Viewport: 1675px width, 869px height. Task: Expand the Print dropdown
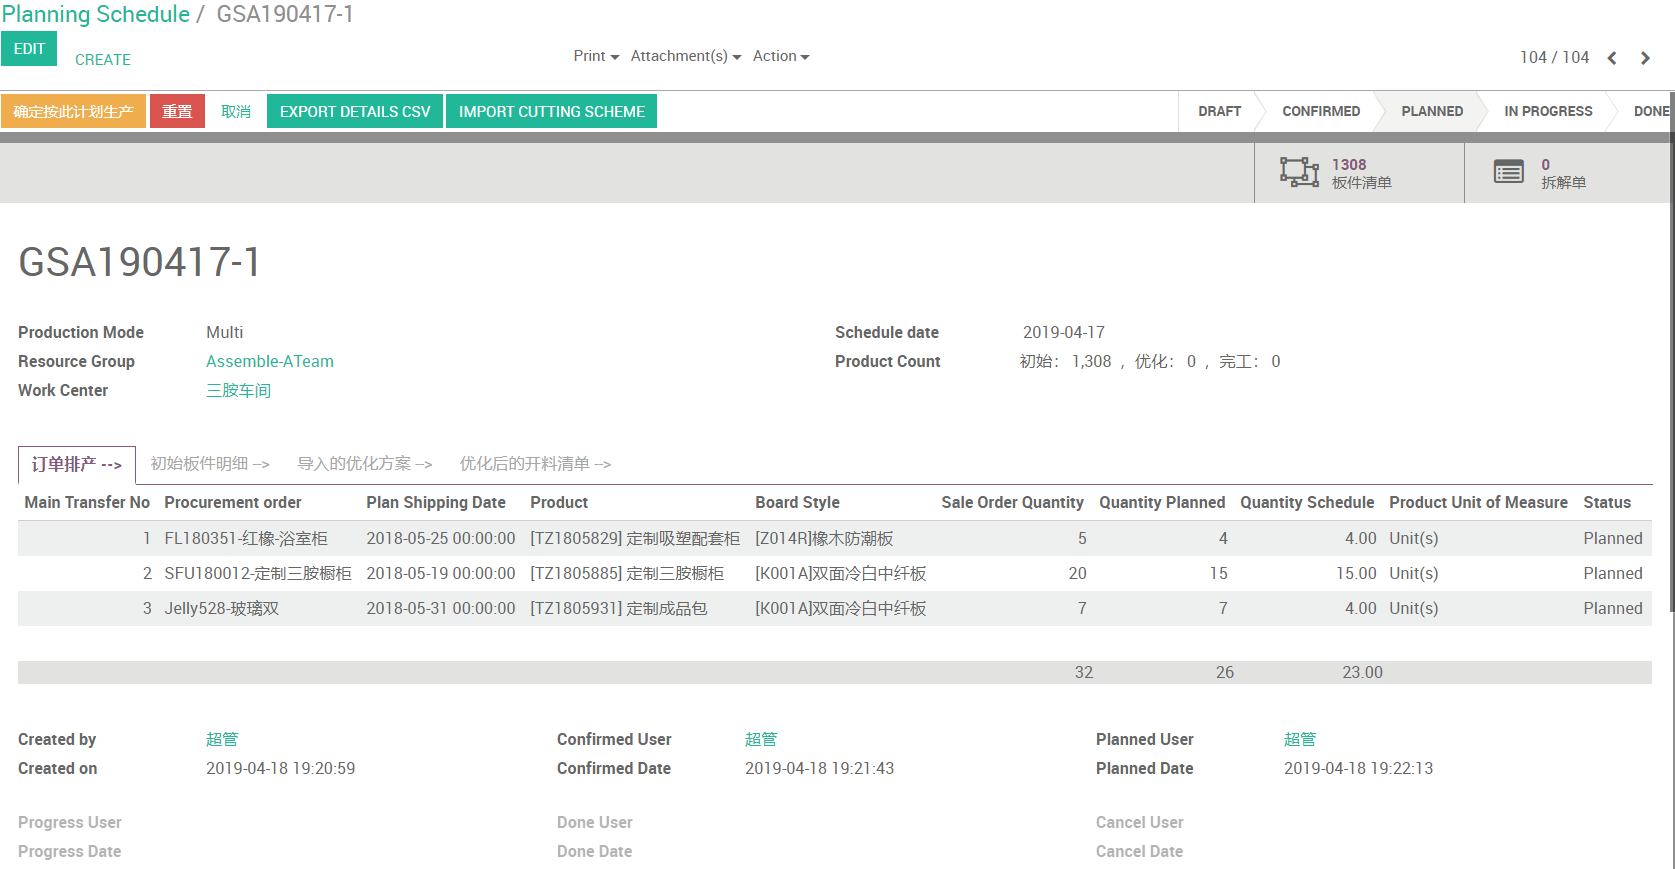(595, 56)
